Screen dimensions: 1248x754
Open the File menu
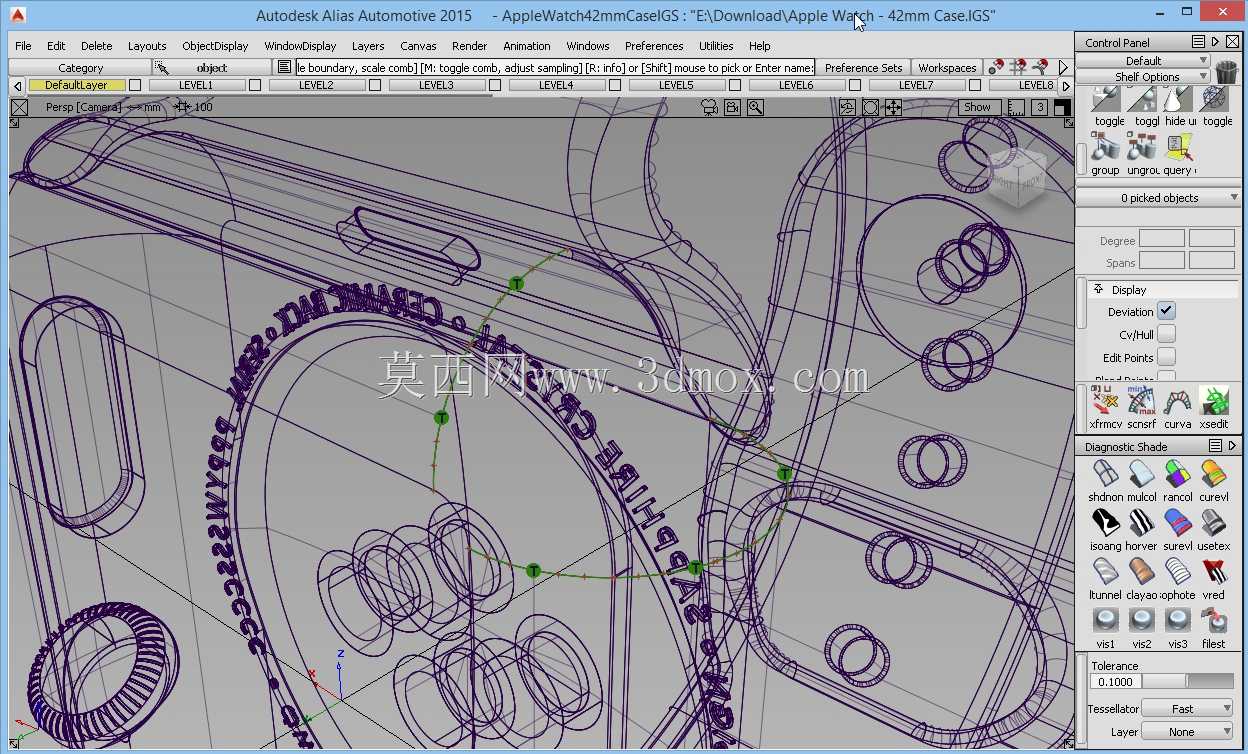tap(23, 46)
